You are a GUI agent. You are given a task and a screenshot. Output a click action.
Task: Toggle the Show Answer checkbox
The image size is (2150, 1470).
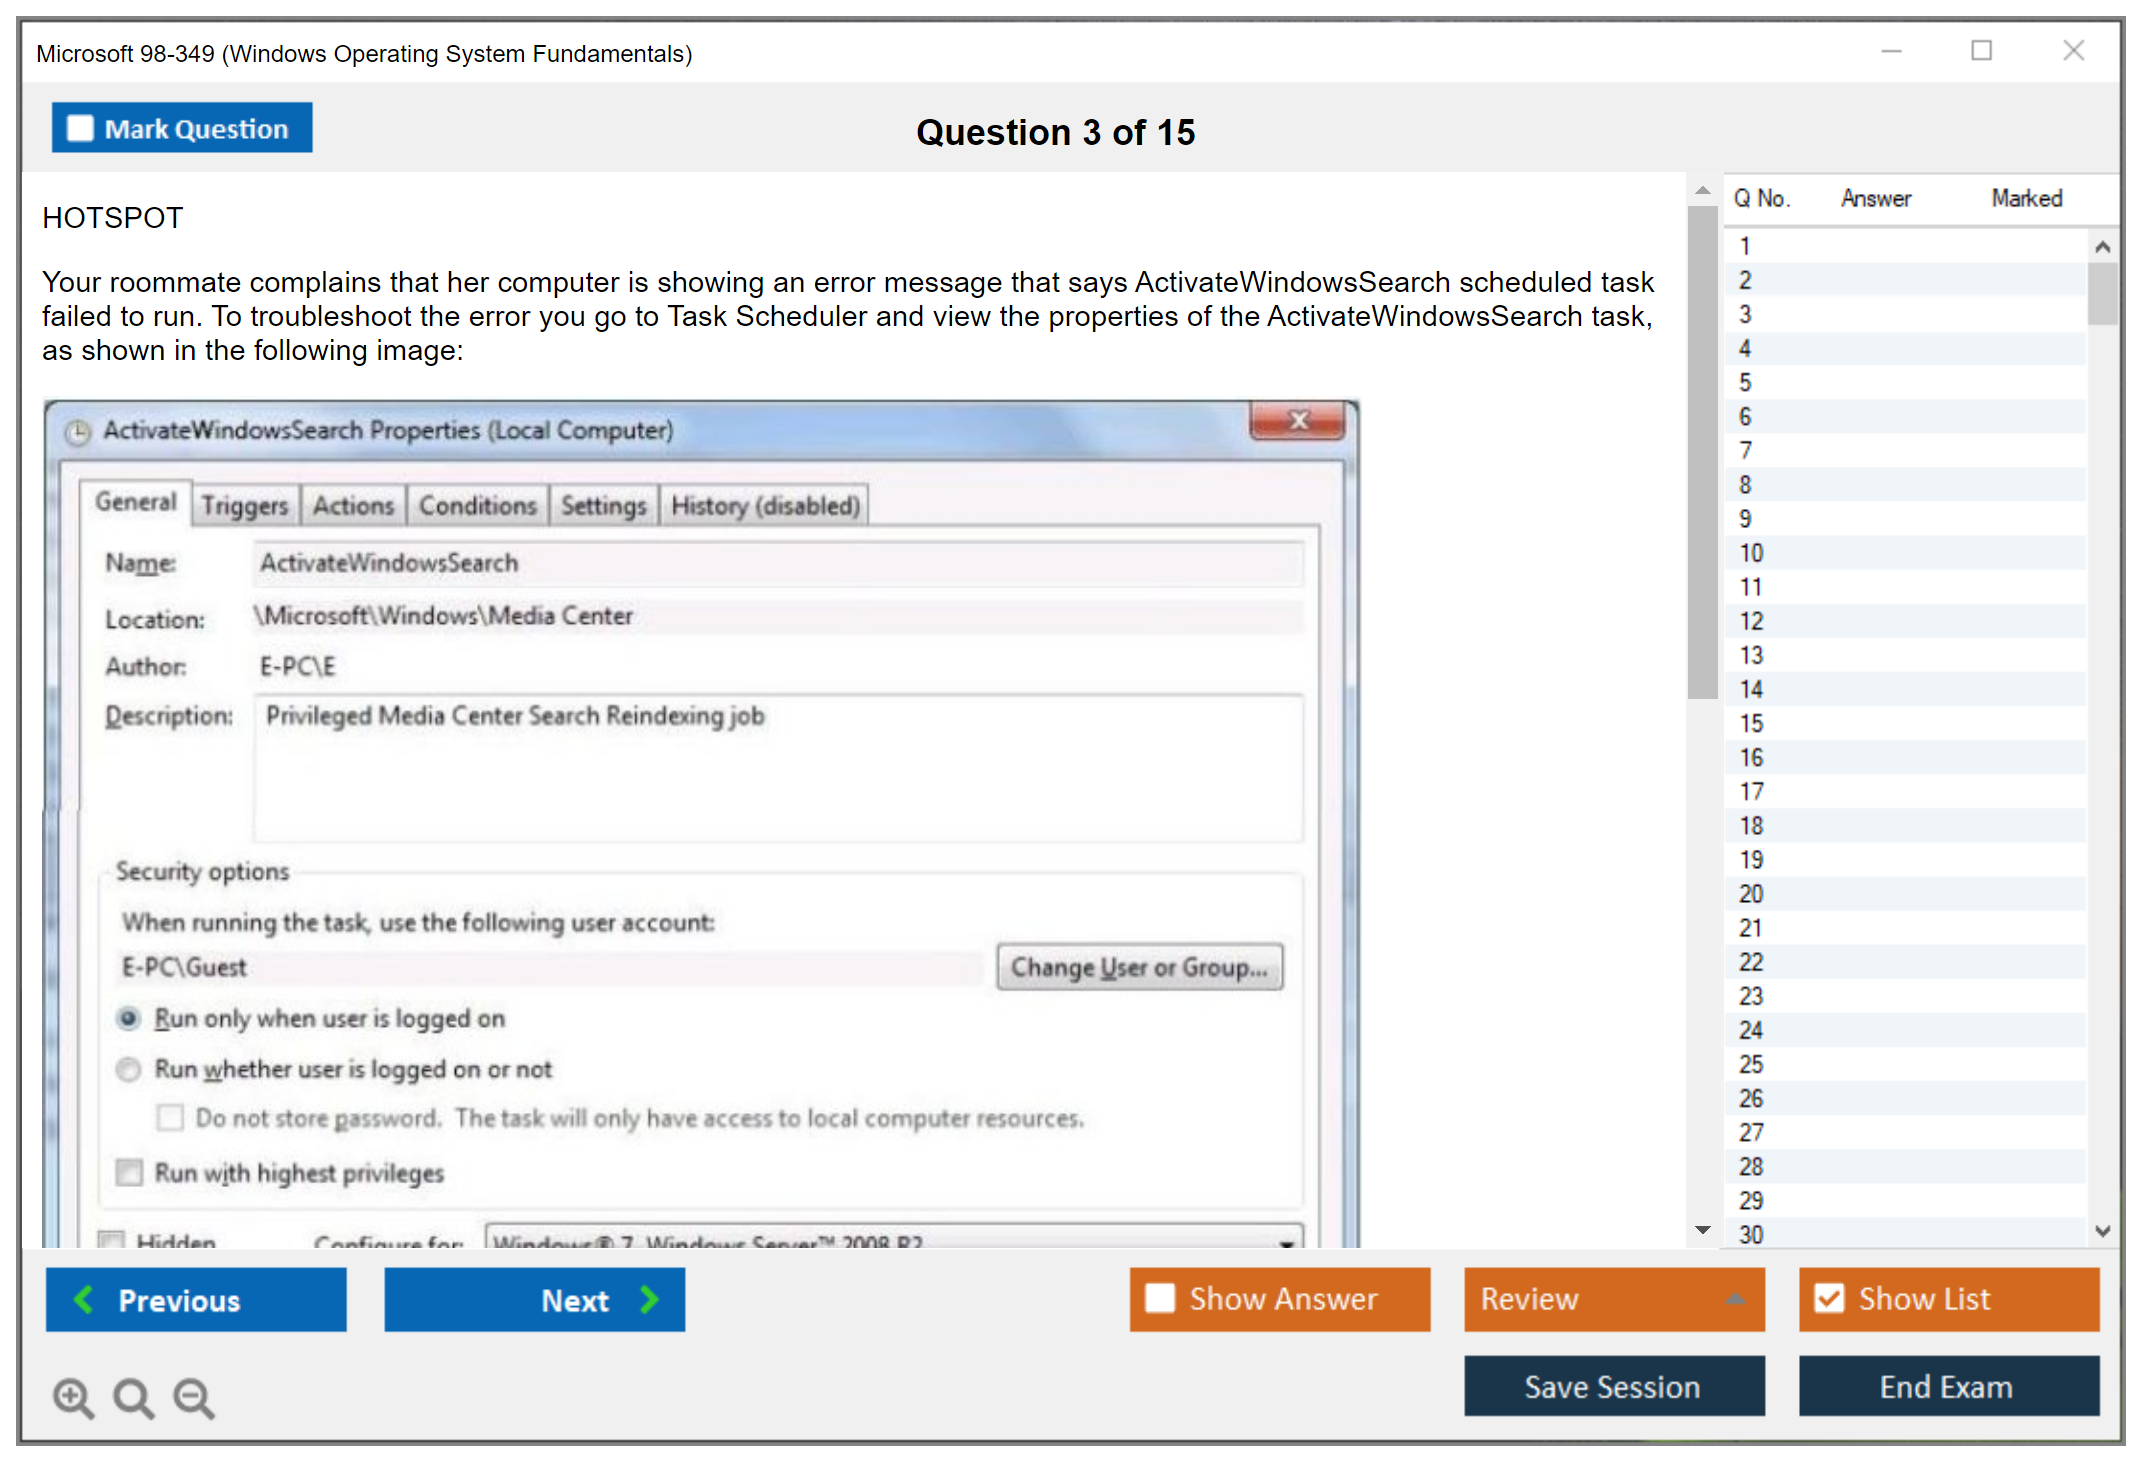pyautogui.click(x=1160, y=1298)
